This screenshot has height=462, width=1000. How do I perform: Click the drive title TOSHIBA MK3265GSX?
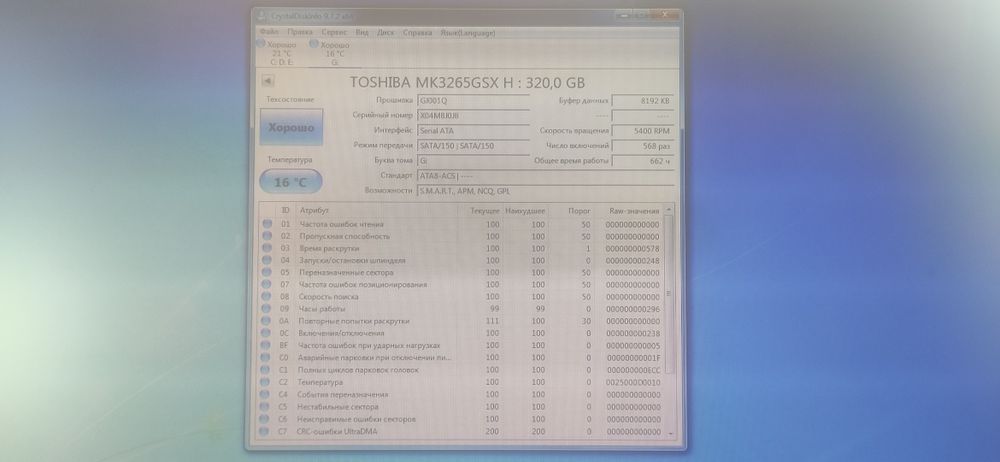click(x=467, y=82)
